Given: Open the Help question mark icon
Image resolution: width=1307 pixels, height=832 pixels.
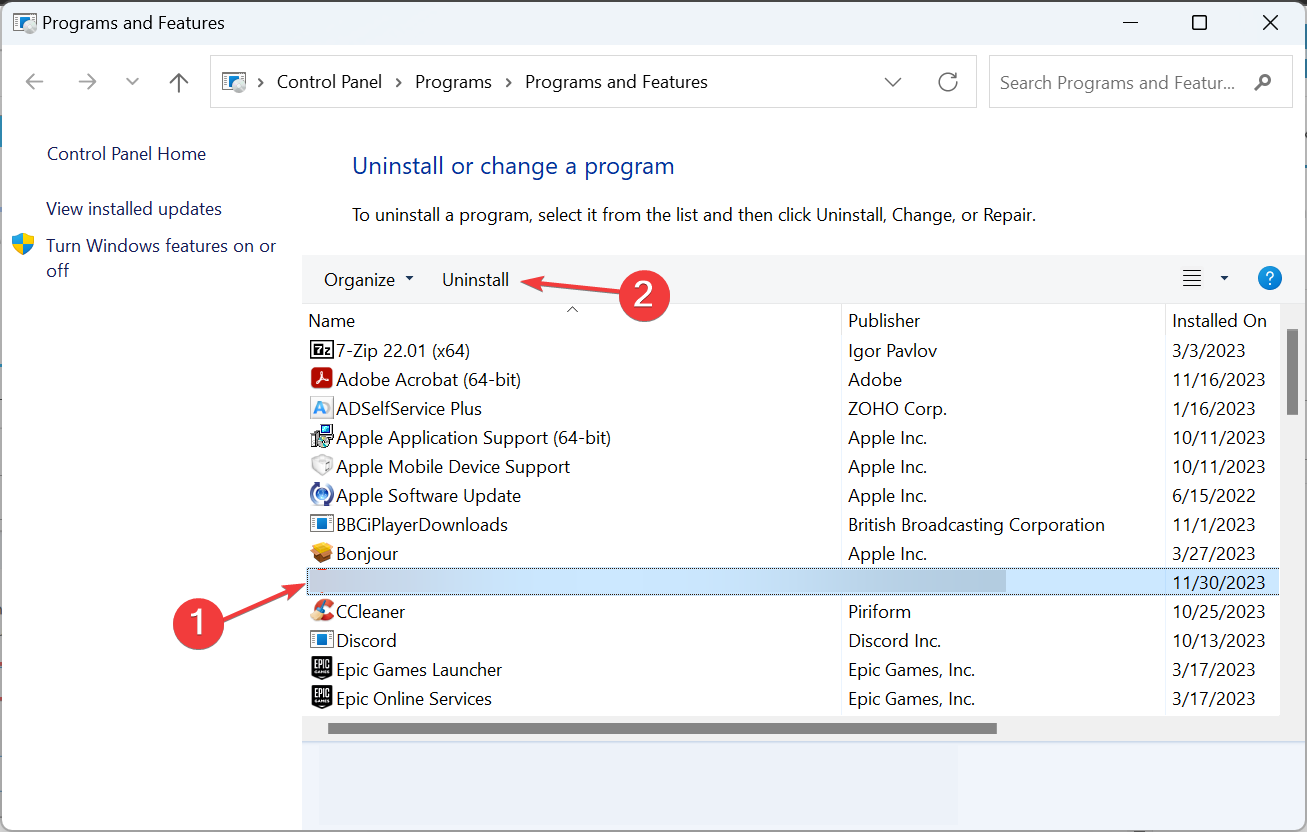Looking at the screenshot, I should click(1269, 279).
